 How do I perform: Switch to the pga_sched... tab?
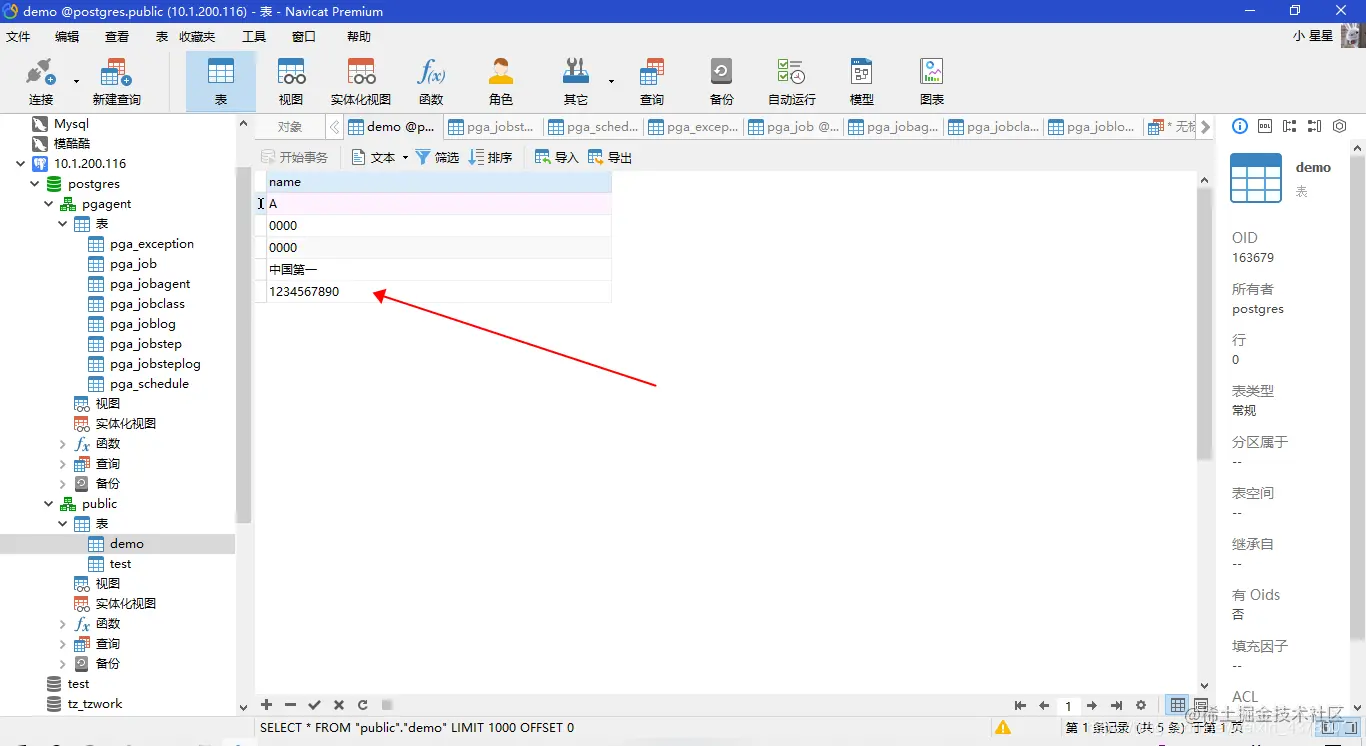[x=594, y=127]
